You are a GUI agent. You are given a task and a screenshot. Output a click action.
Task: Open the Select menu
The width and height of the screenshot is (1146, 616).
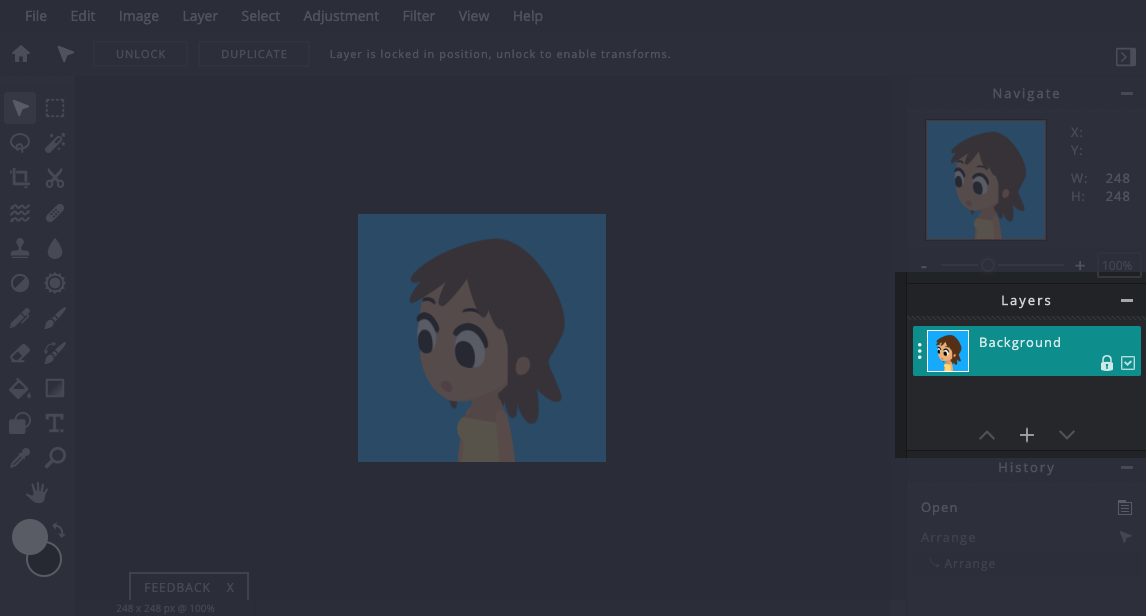point(261,16)
